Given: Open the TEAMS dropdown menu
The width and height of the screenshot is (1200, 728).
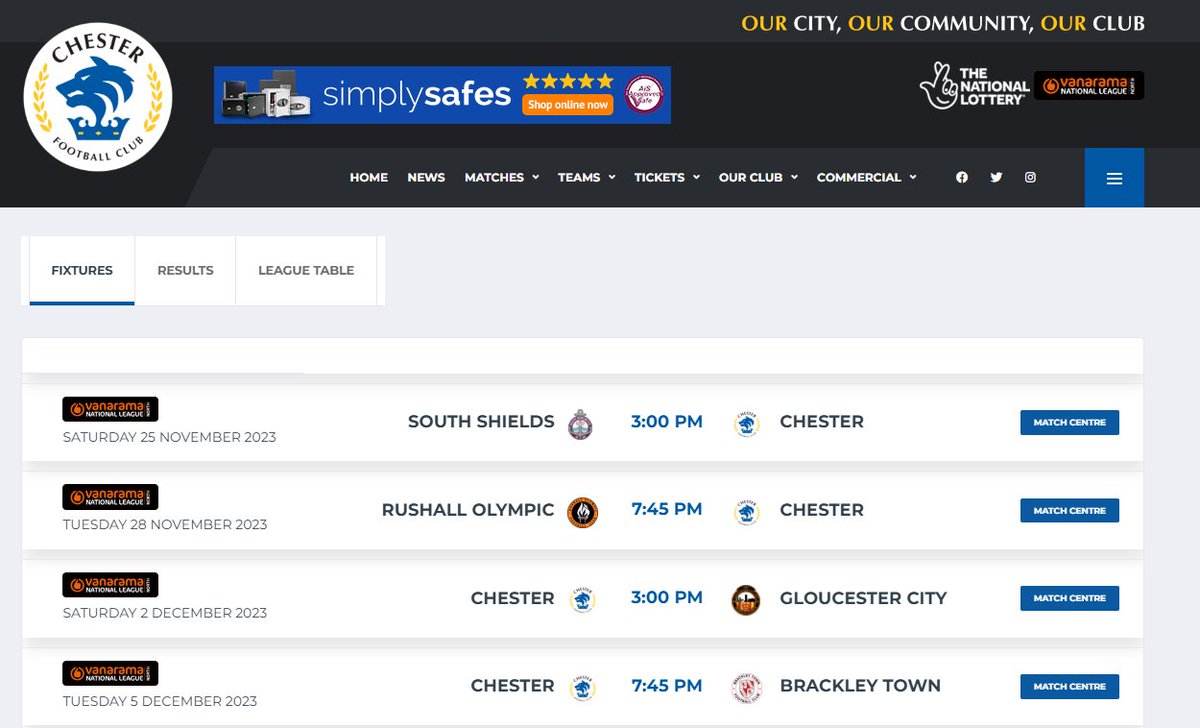Looking at the screenshot, I should click(x=586, y=177).
